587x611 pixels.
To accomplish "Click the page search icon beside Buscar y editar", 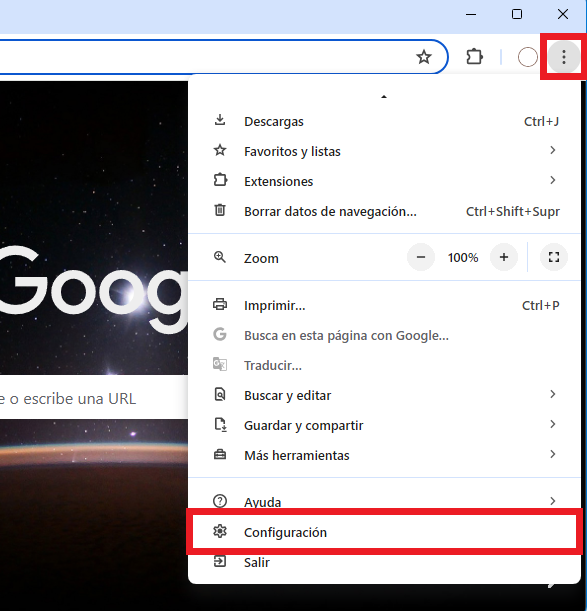I will 220,394.
